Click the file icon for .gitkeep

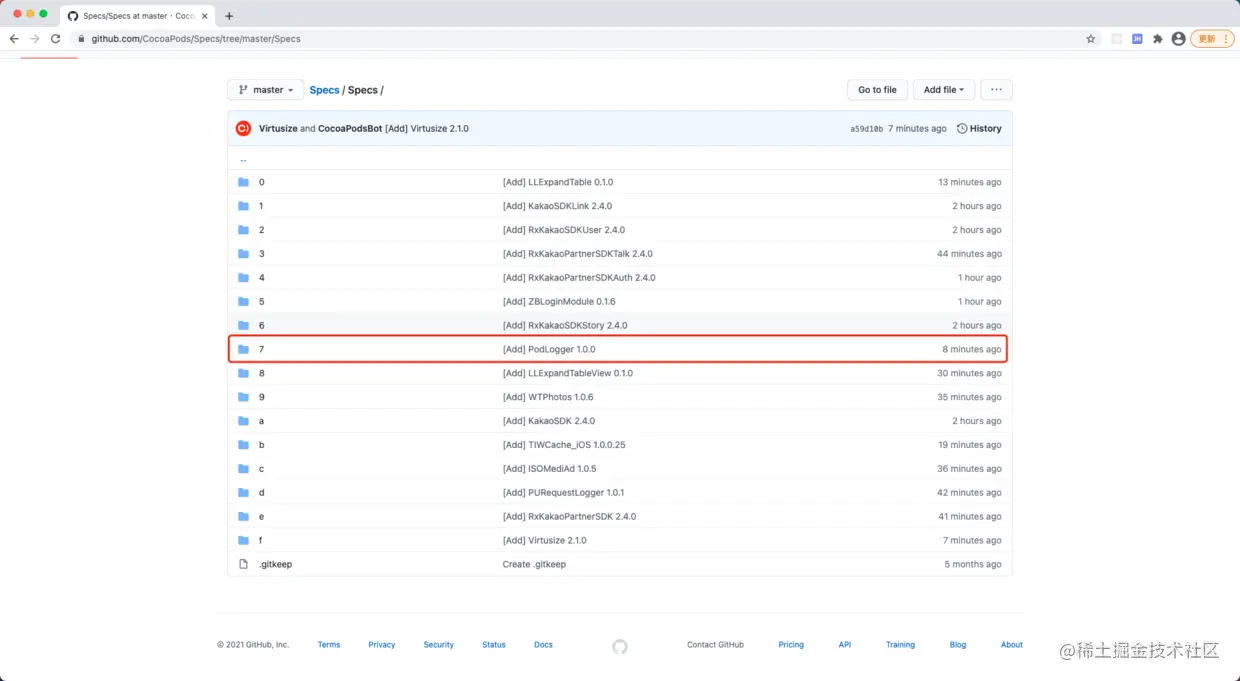point(243,564)
